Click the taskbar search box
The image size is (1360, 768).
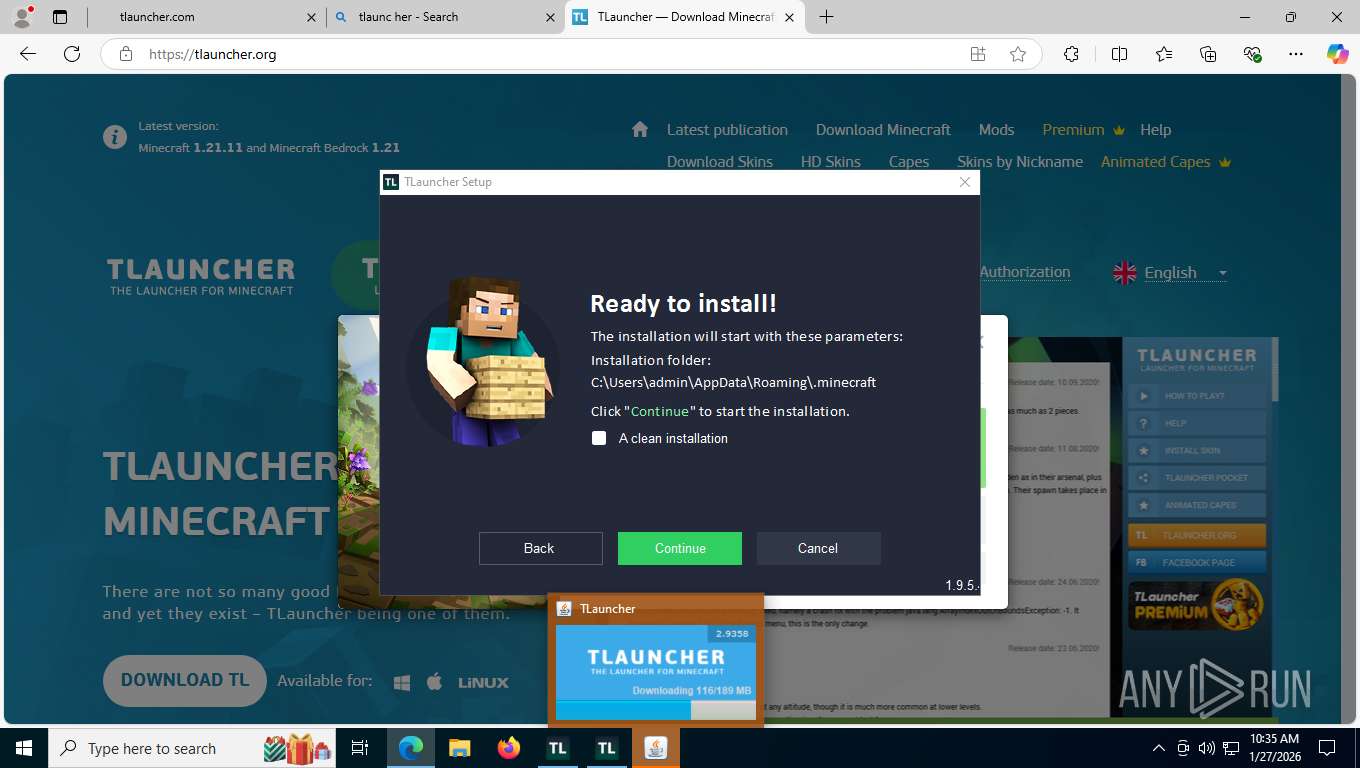pyautogui.click(x=193, y=748)
